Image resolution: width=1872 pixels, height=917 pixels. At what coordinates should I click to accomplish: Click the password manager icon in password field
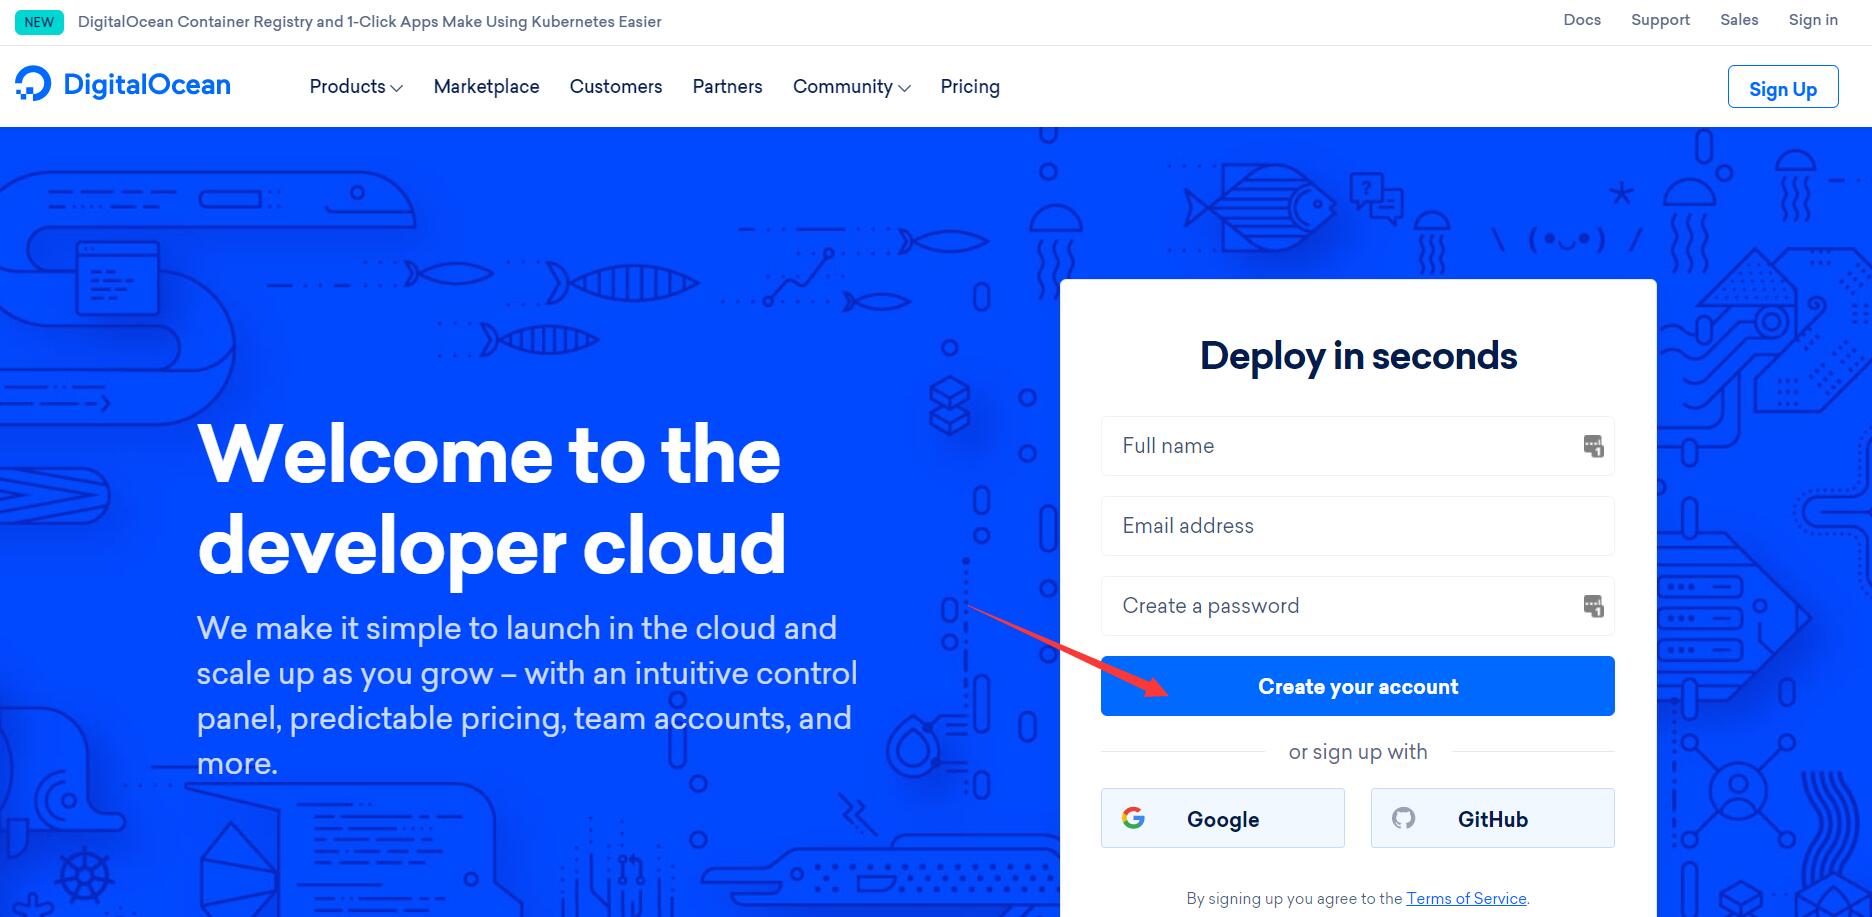click(1593, 606)
